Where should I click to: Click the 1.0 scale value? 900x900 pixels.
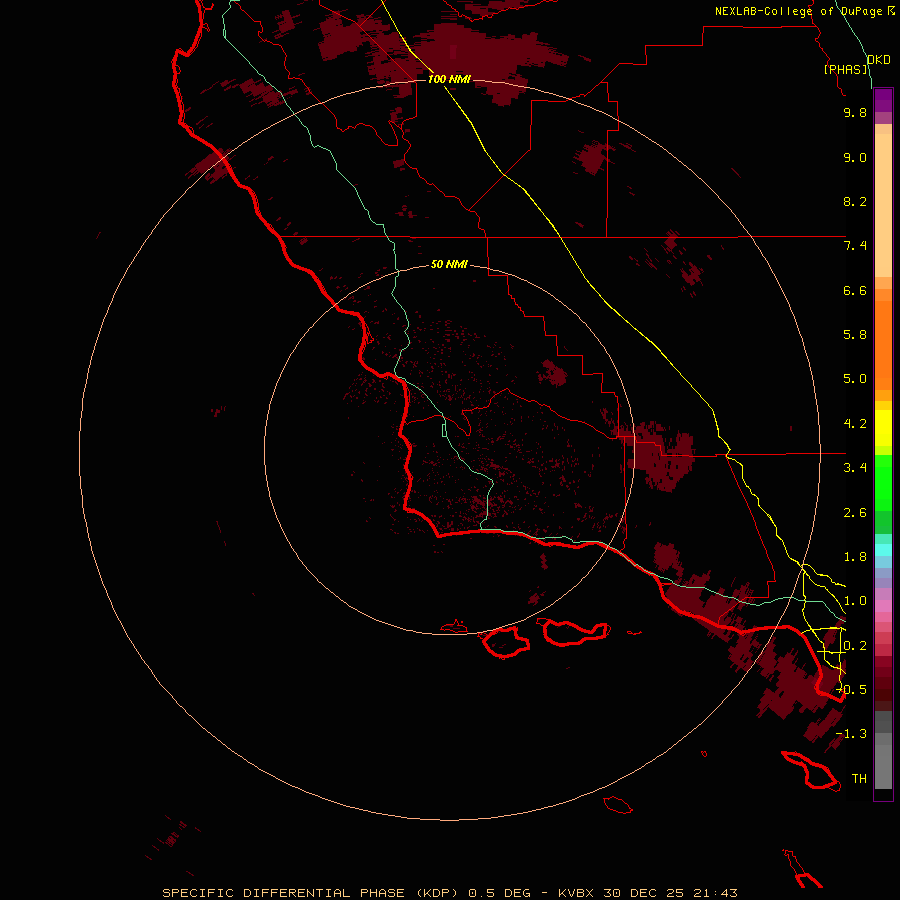click(855, 601)
